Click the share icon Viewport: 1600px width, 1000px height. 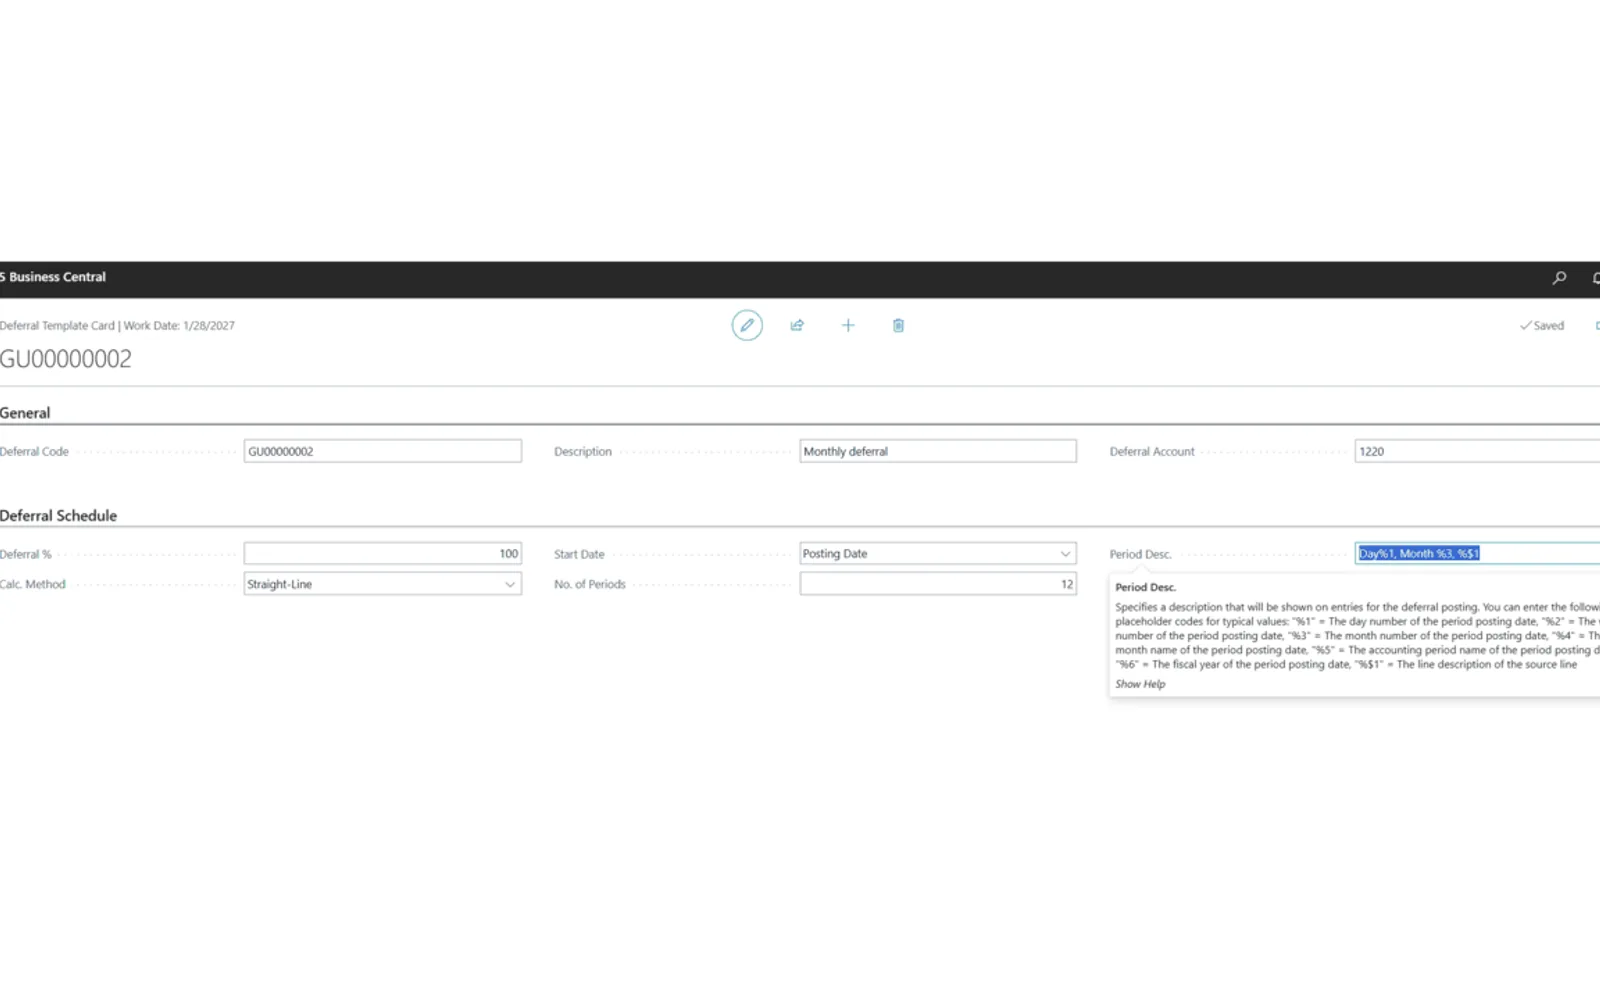pos(797,325)
